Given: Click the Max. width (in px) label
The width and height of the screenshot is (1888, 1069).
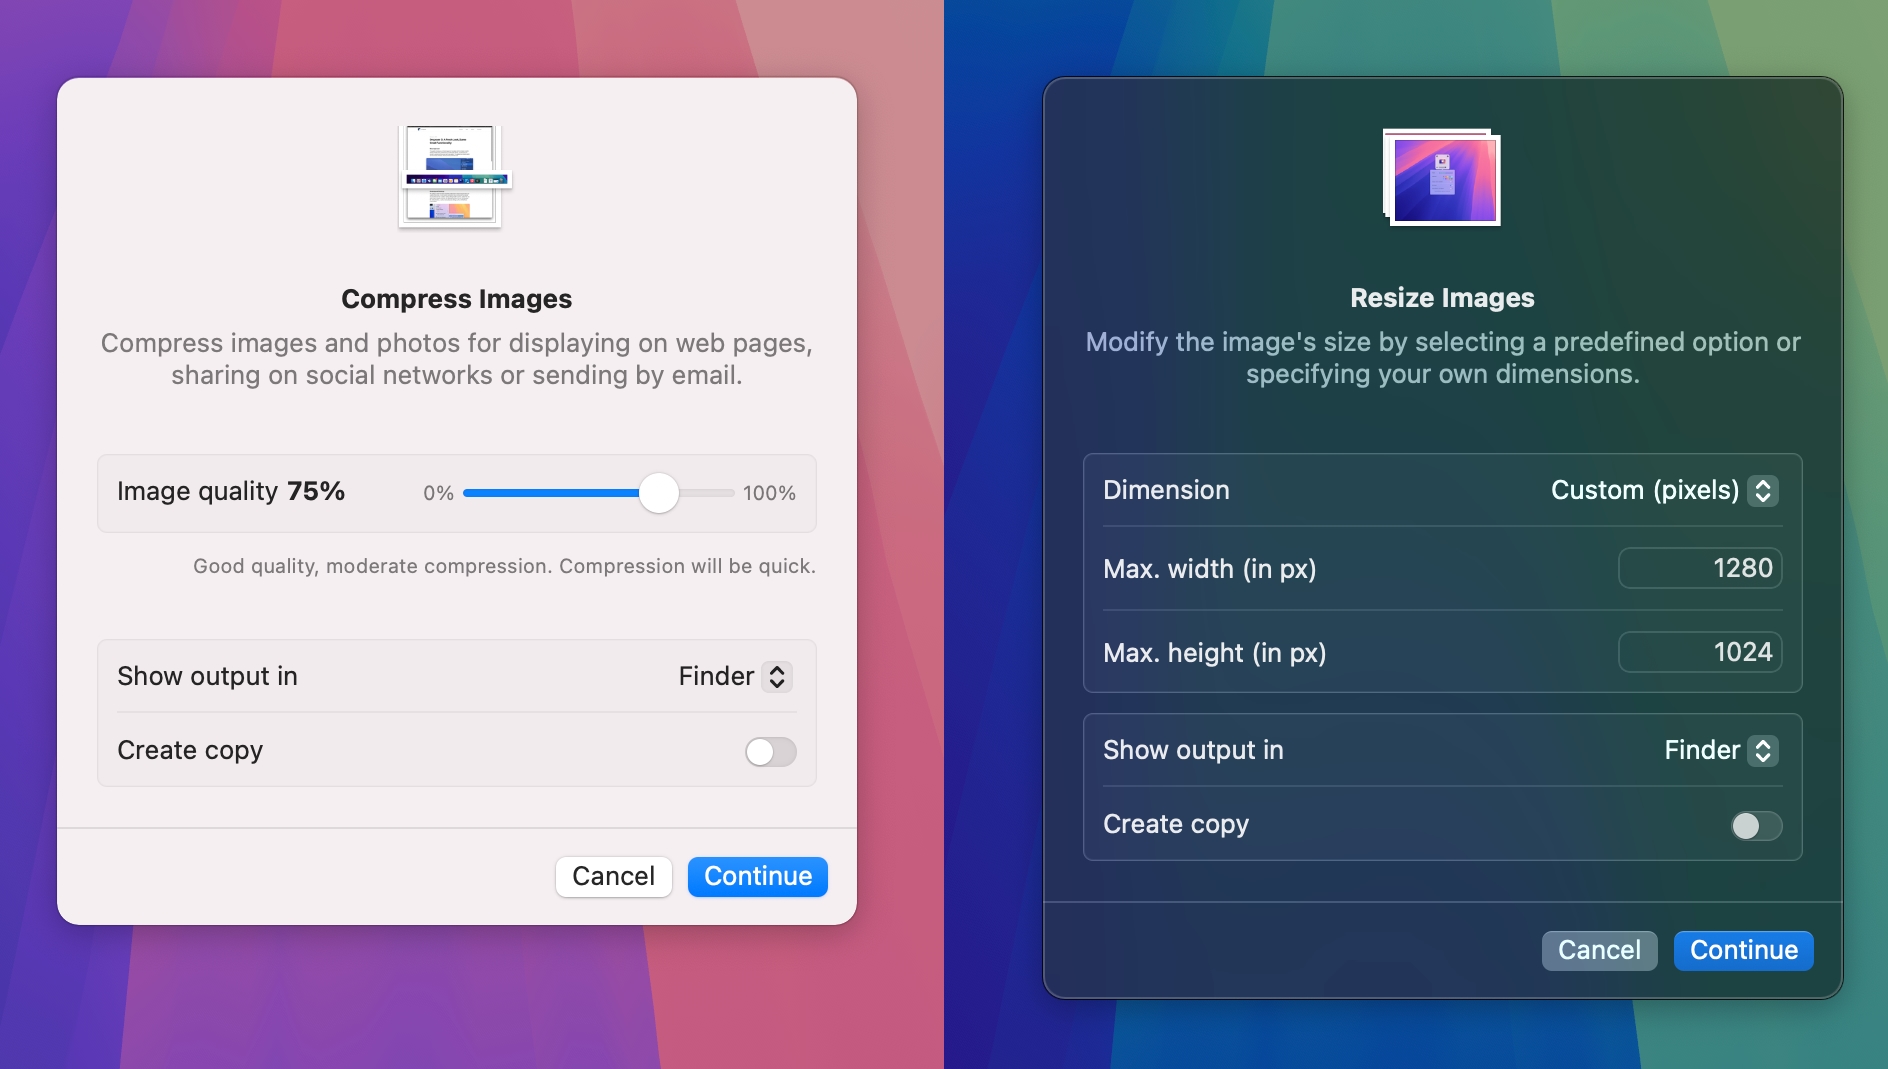Looking at the screenshot, I should pyautogui.click(x=1209, y=569).
